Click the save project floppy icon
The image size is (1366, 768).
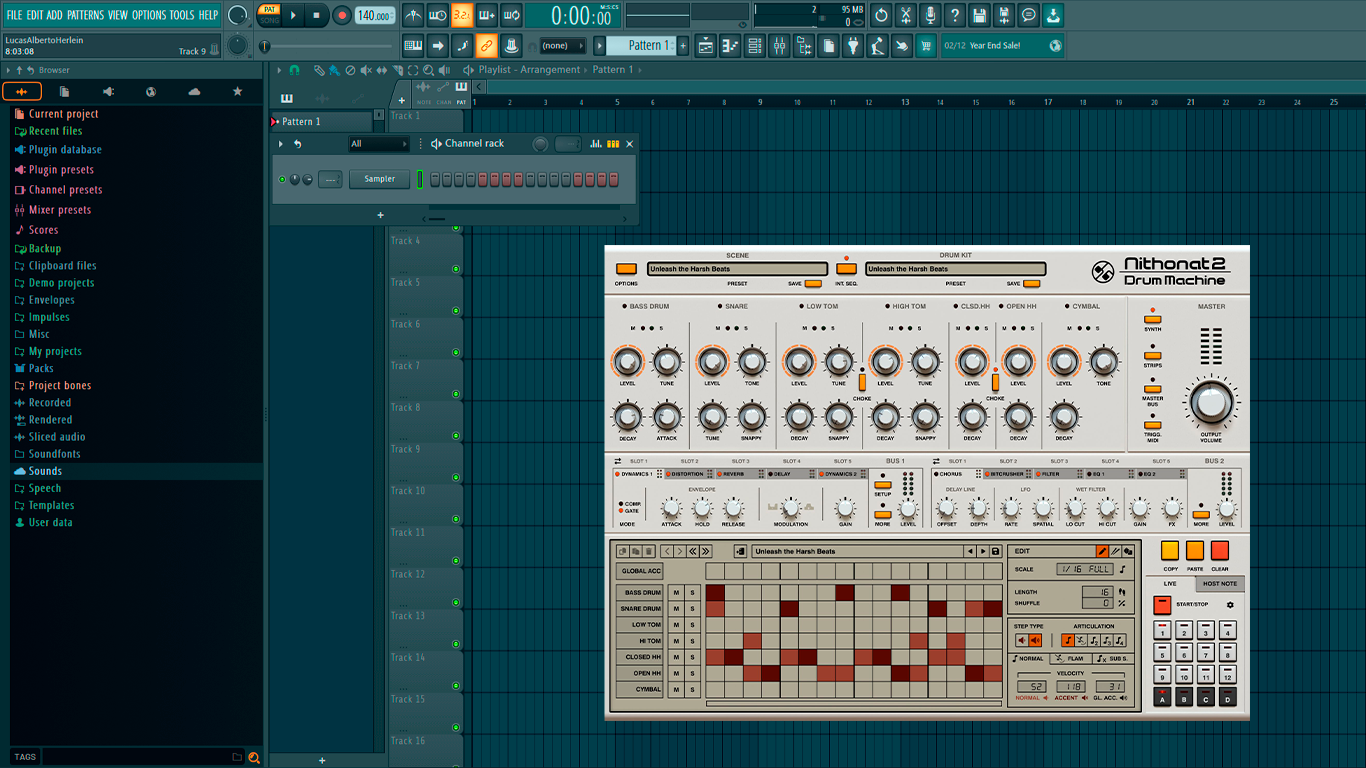pyautogui.click(x=980, y=15)
